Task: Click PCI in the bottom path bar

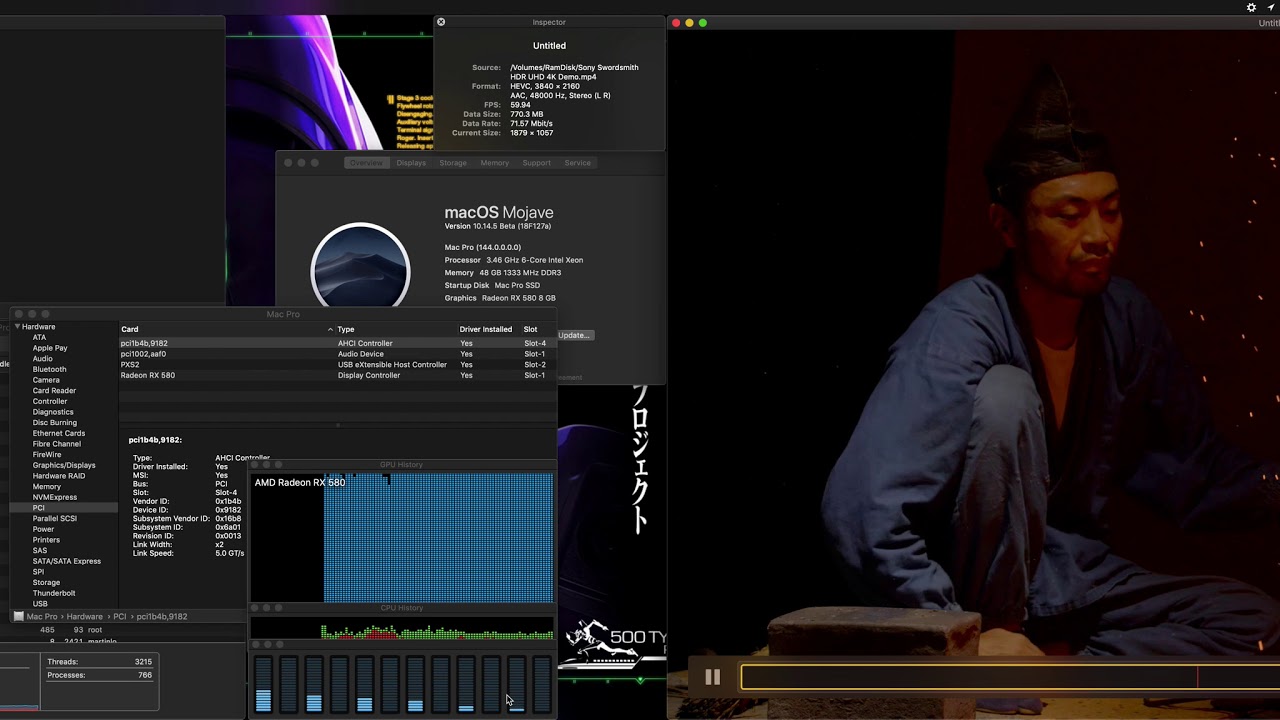Action: tap(120, 617)
